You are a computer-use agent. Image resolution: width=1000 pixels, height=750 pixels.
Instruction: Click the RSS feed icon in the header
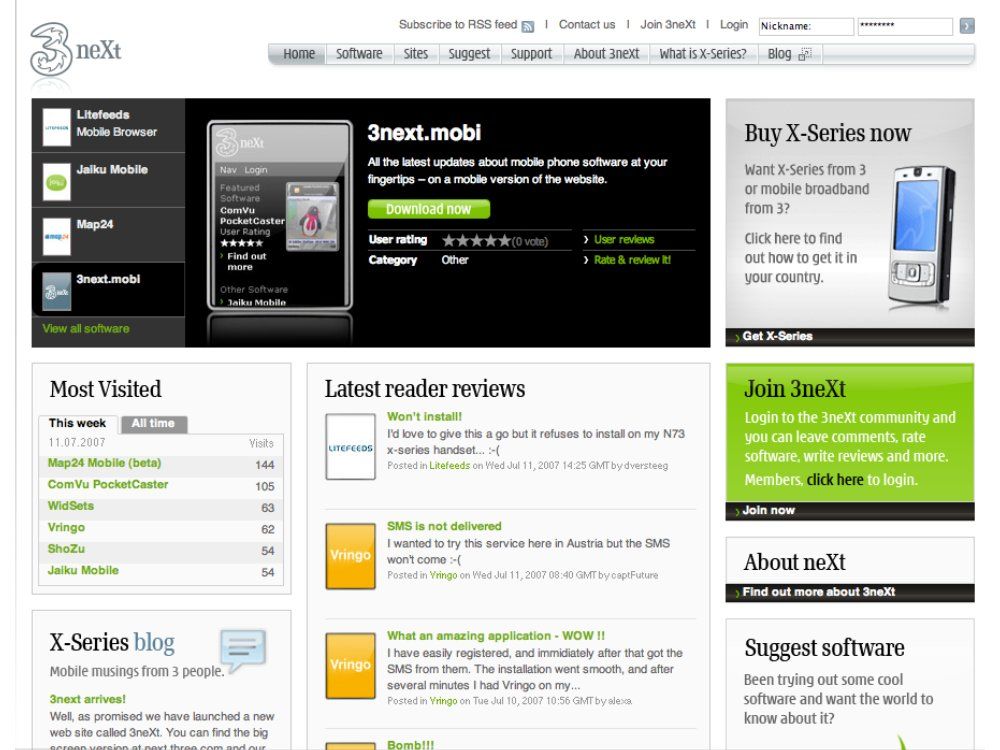pos(527,25)
